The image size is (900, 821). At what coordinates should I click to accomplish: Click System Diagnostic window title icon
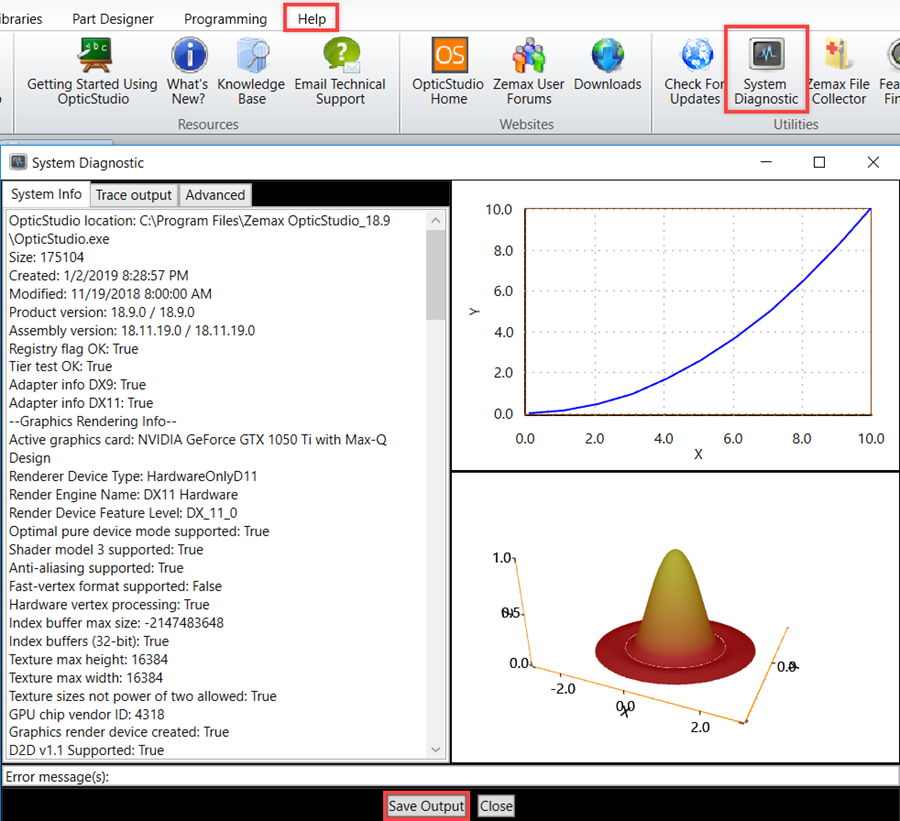click(x=18, y=162)
